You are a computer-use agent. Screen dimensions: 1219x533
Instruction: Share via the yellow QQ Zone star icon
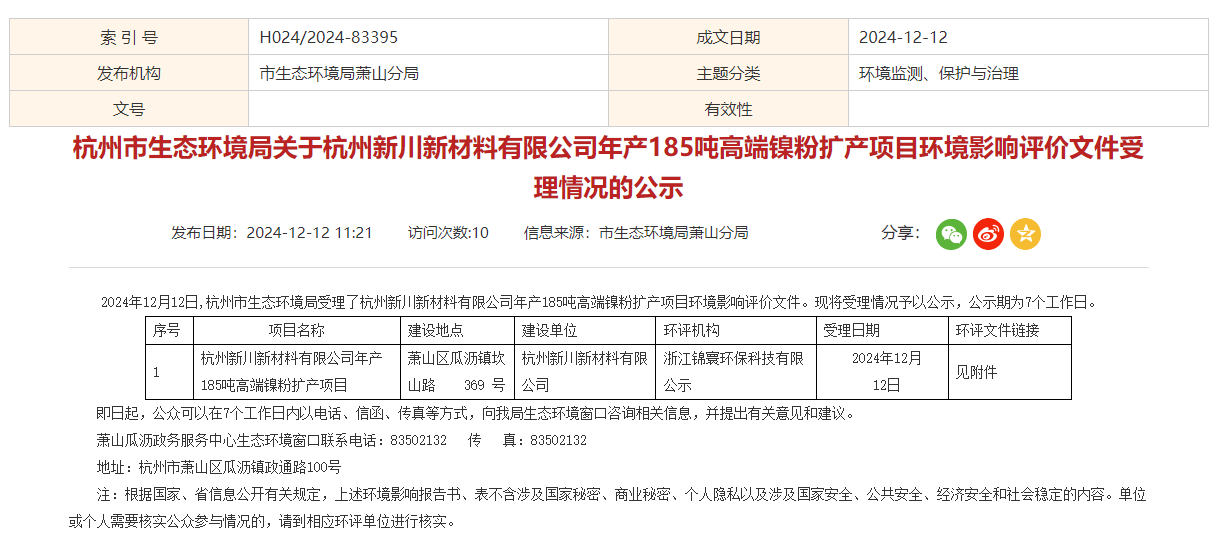tap(1025, 234)
